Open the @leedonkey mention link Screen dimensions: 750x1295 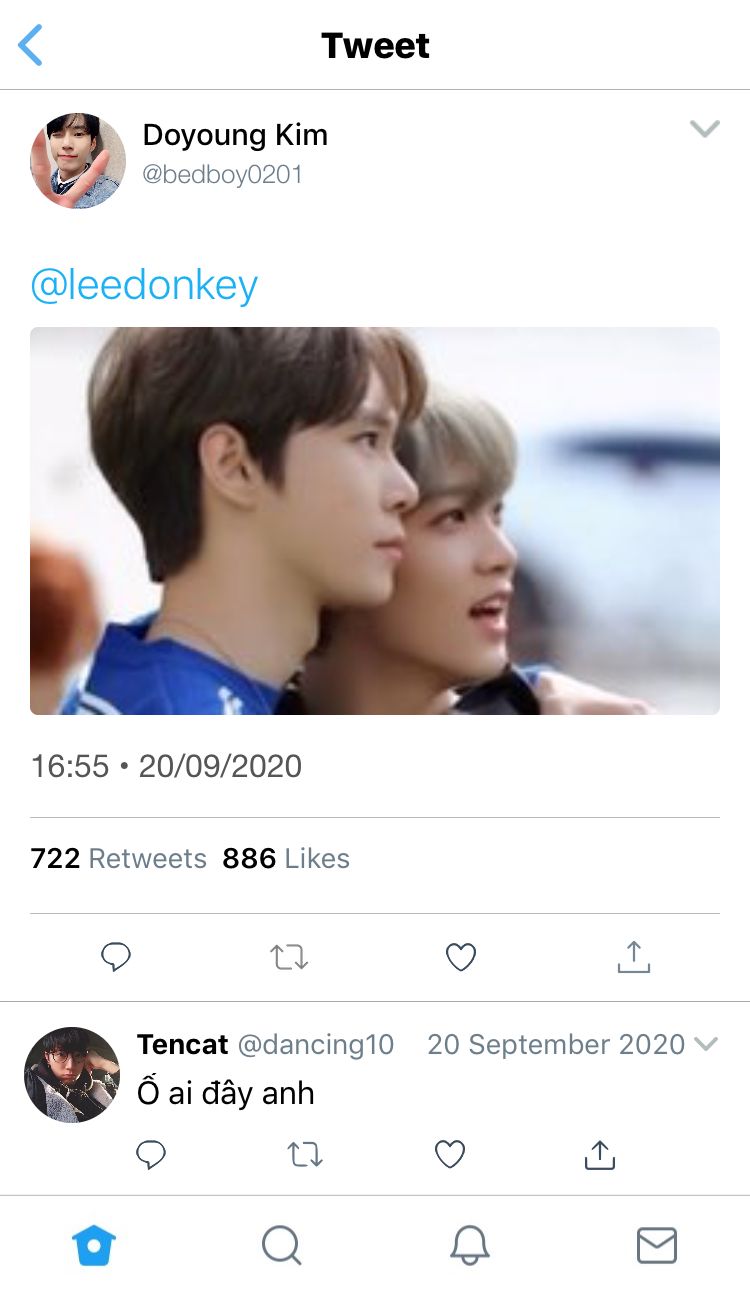[x=144, y=285]
